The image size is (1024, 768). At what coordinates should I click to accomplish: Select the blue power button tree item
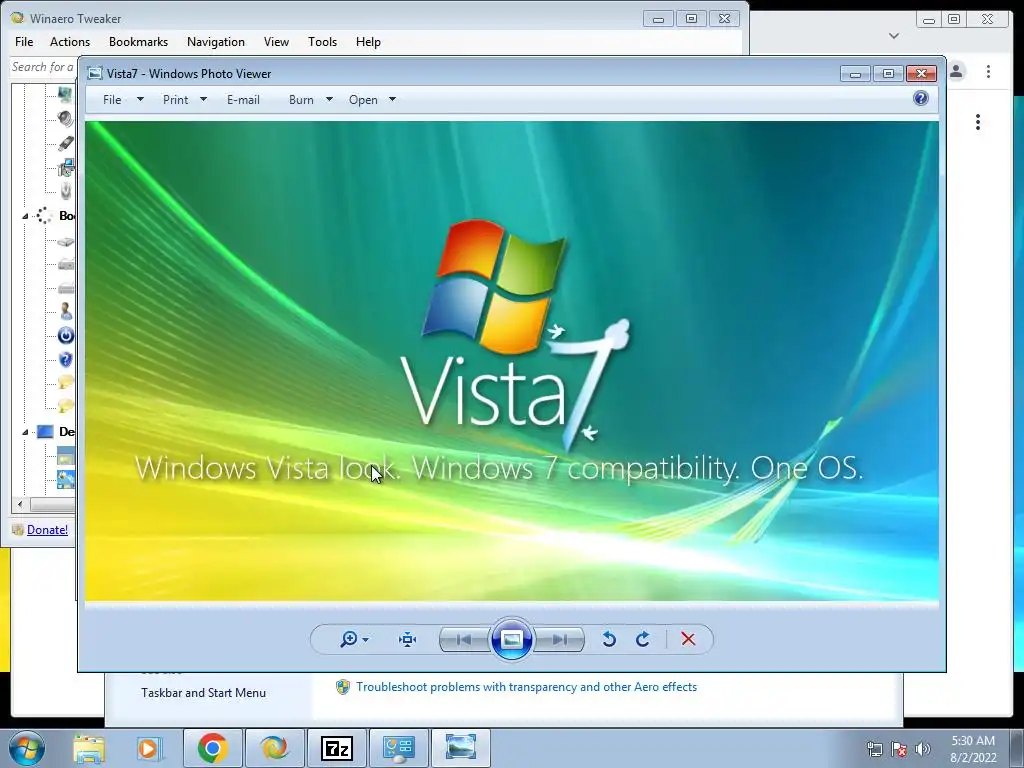(65, 336)
